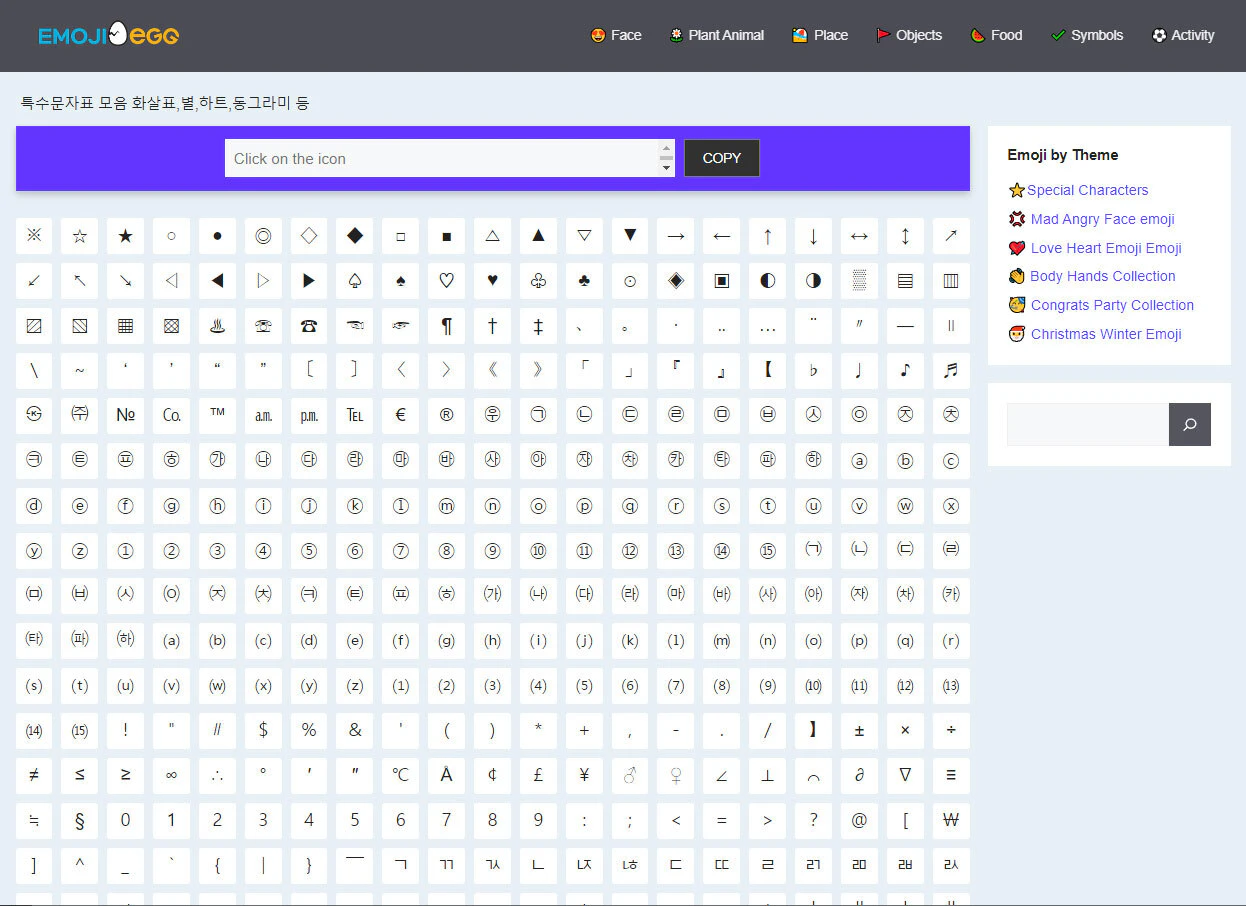Pick the section sign § symbol
The image size is (1246, 906).
point(80,820)
